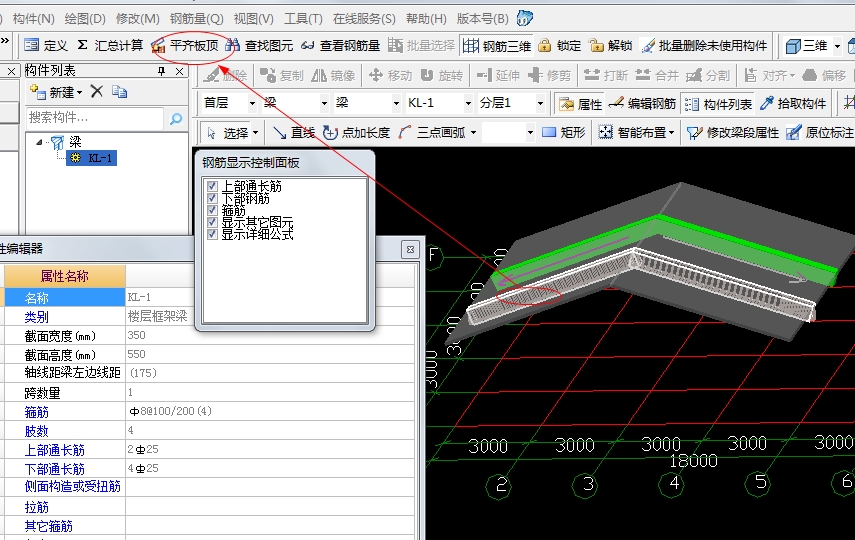The width and height of the screenshot is (855, 540).
Task: Run 汇总计算 summary calculation
Action: pyautogui.click(x=110, y=46)
